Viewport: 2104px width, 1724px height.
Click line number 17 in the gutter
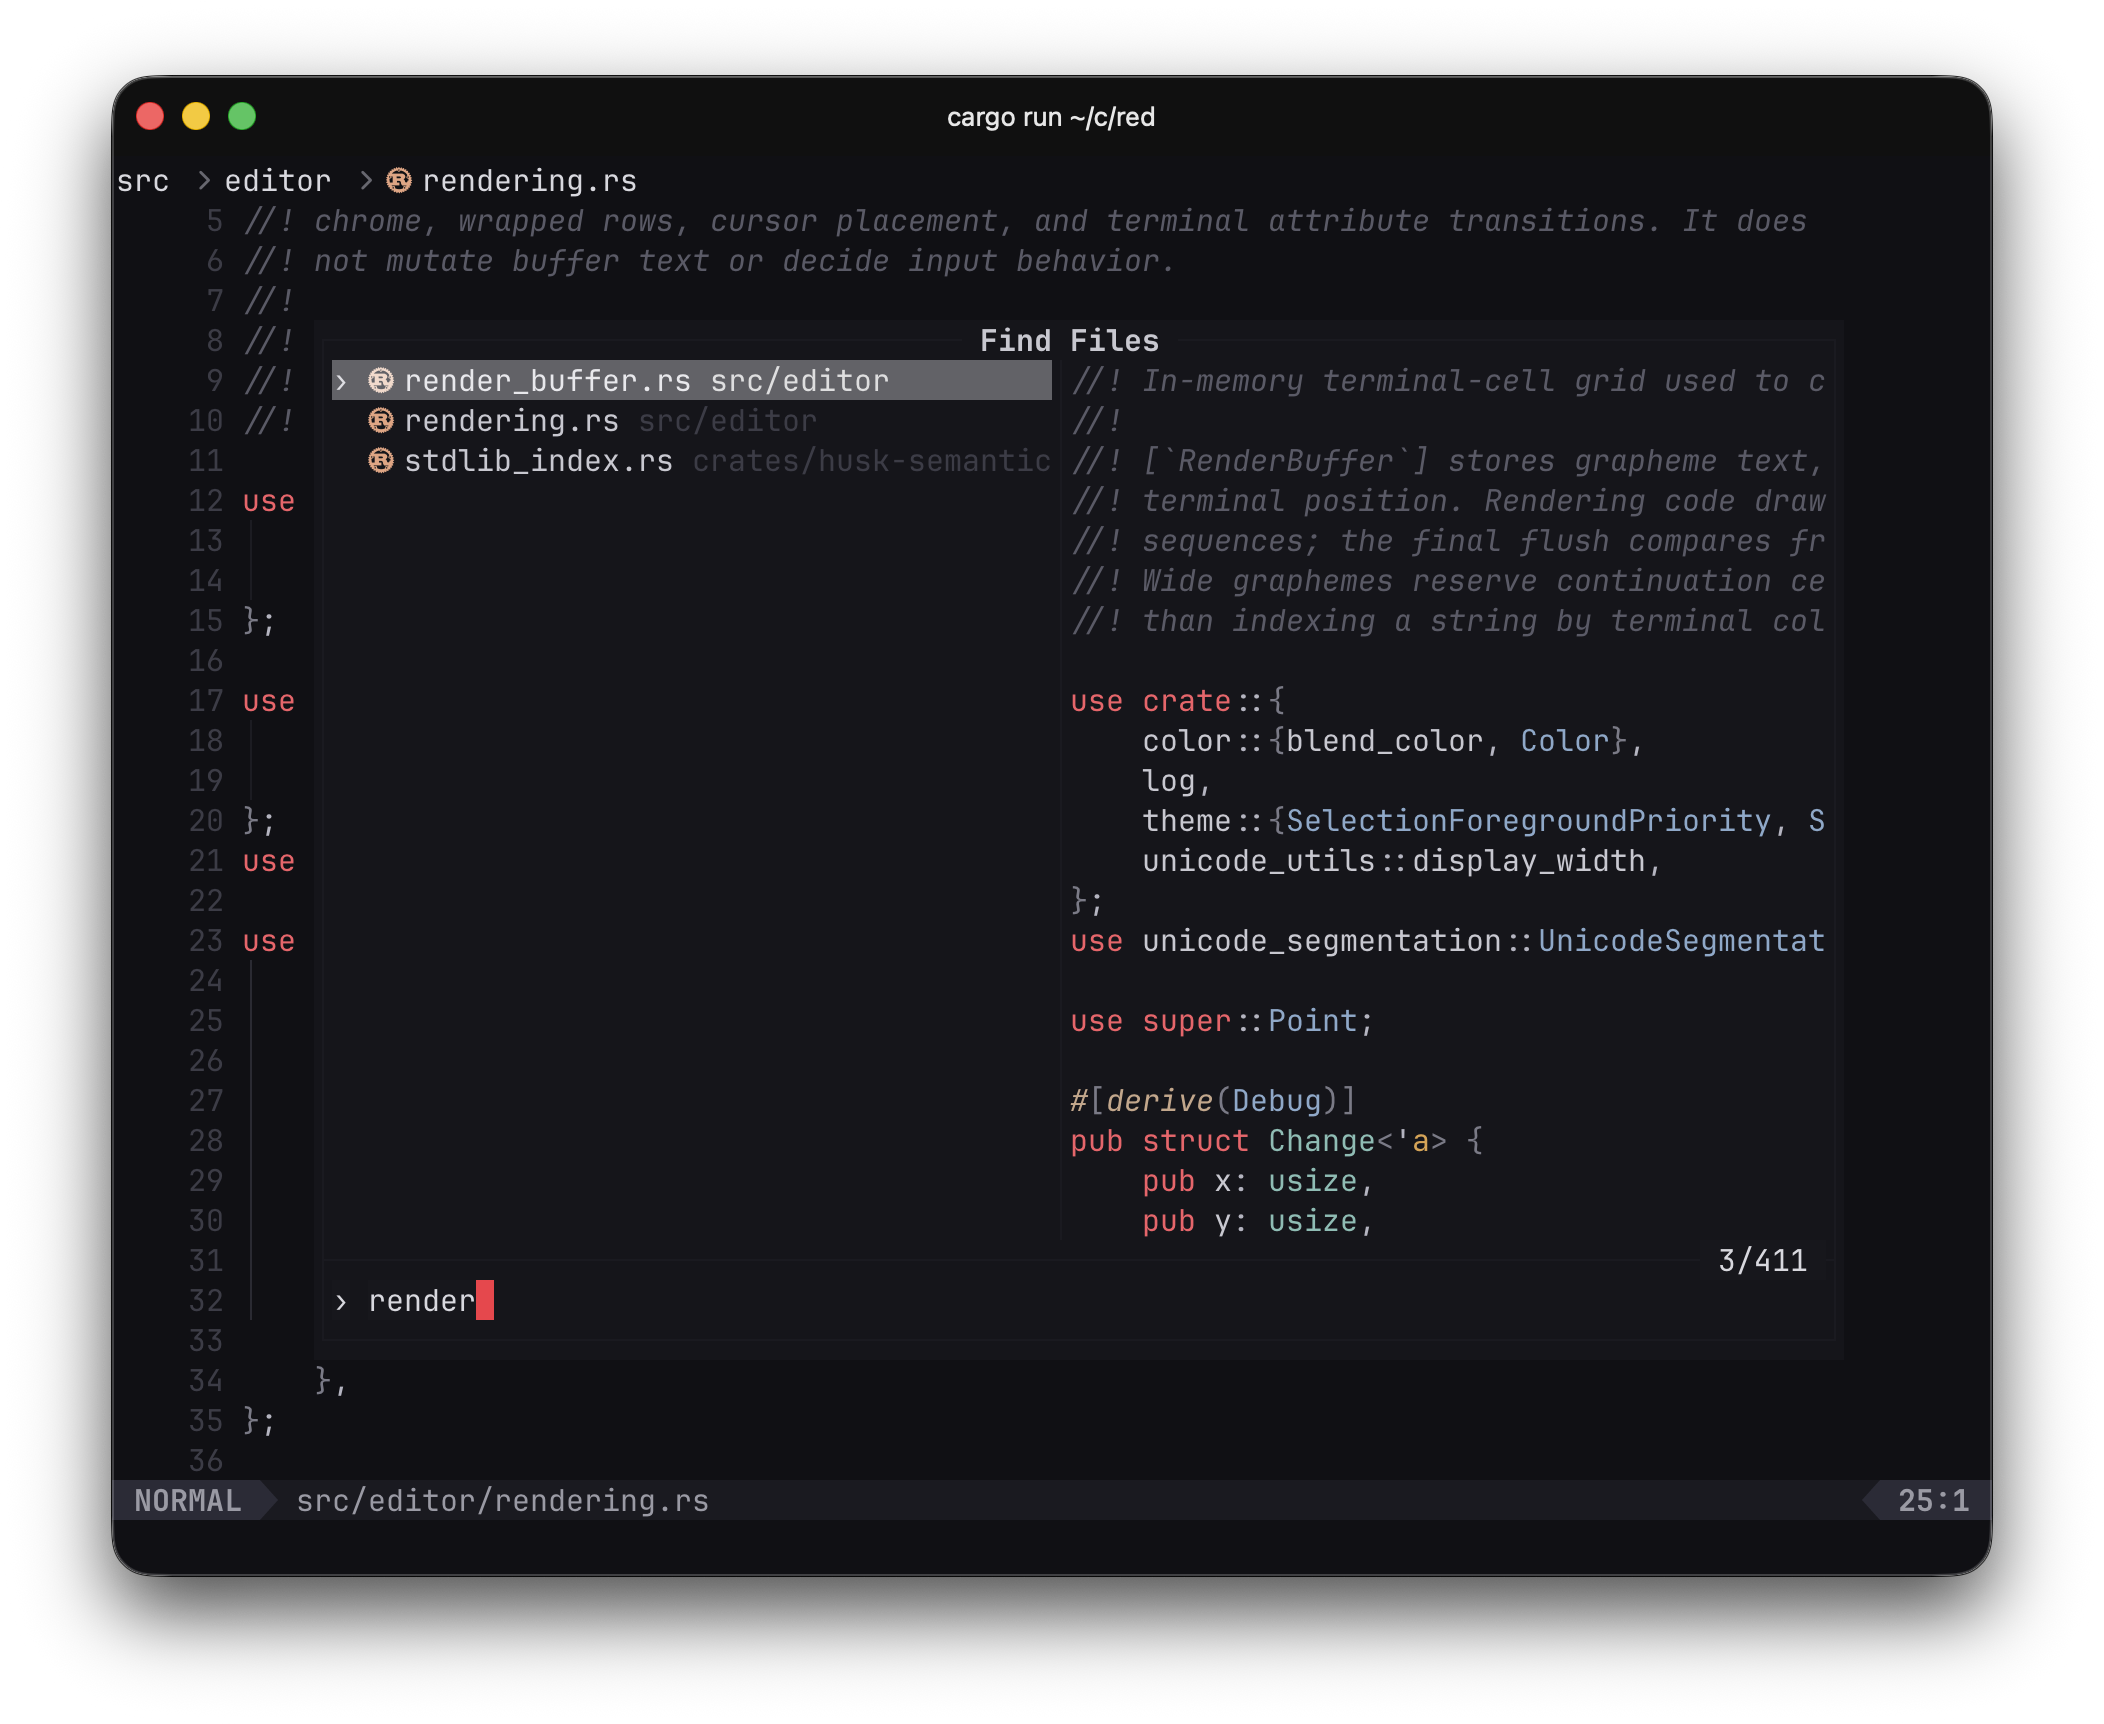click(206, 701)
